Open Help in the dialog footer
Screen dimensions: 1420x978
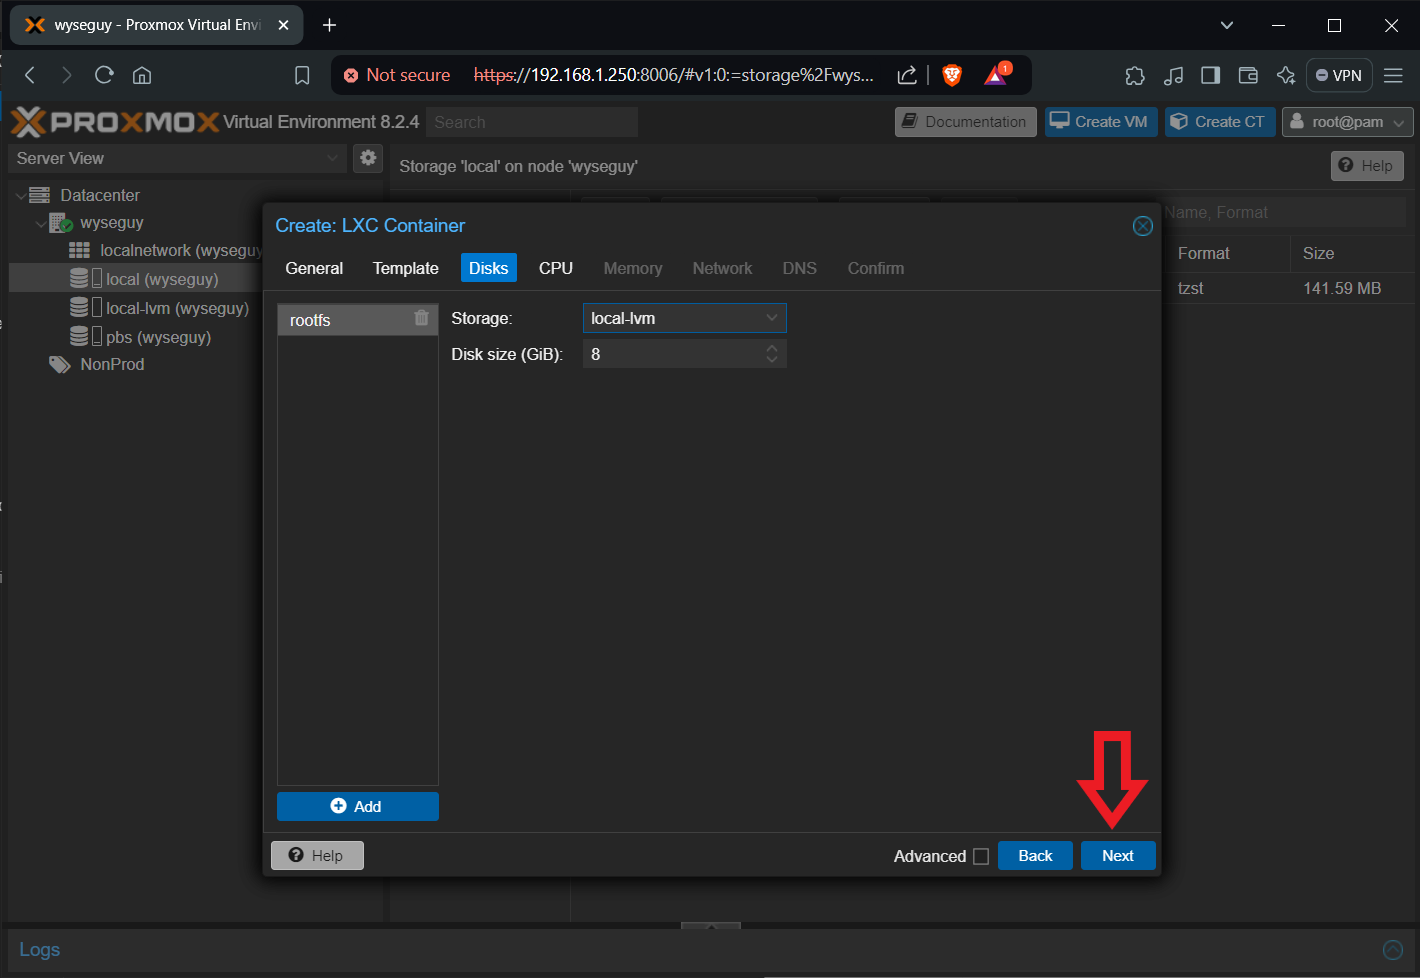point(317,855)
